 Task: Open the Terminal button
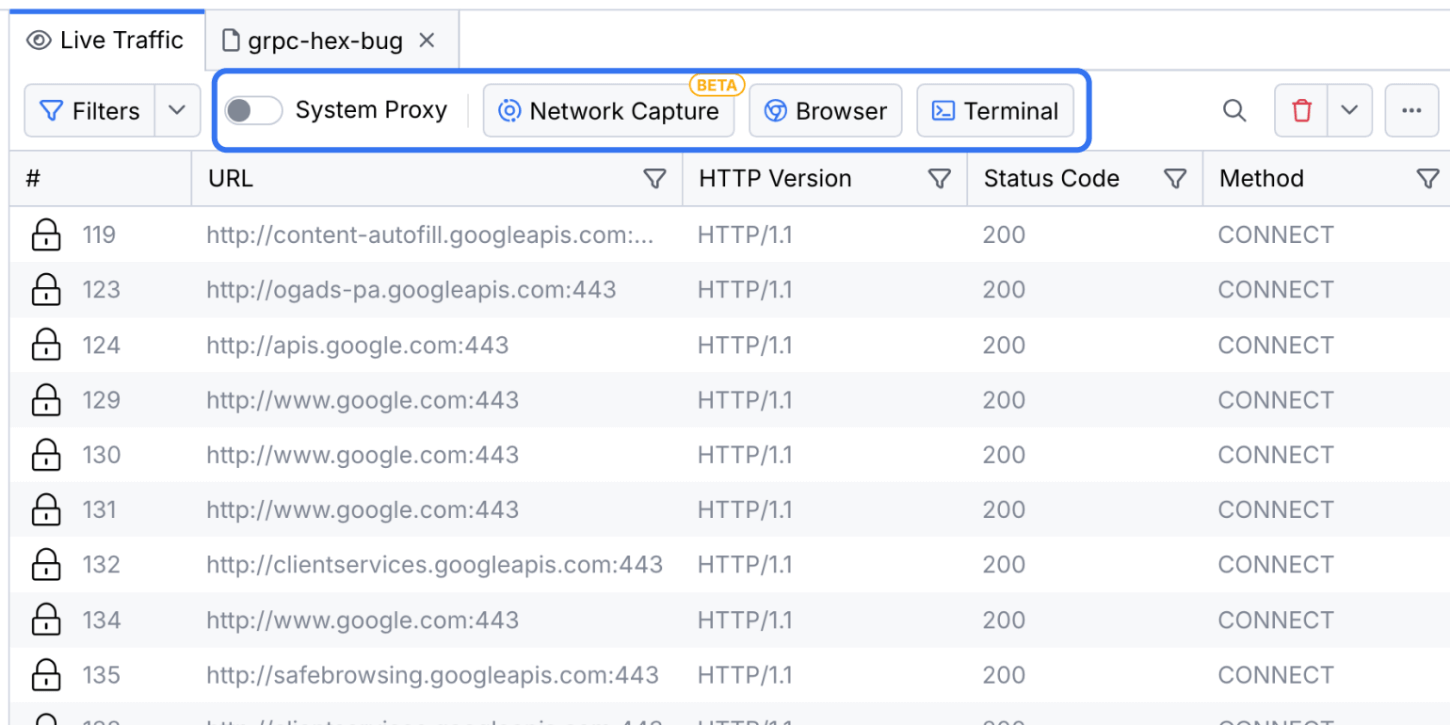click(x=995, y=111)
